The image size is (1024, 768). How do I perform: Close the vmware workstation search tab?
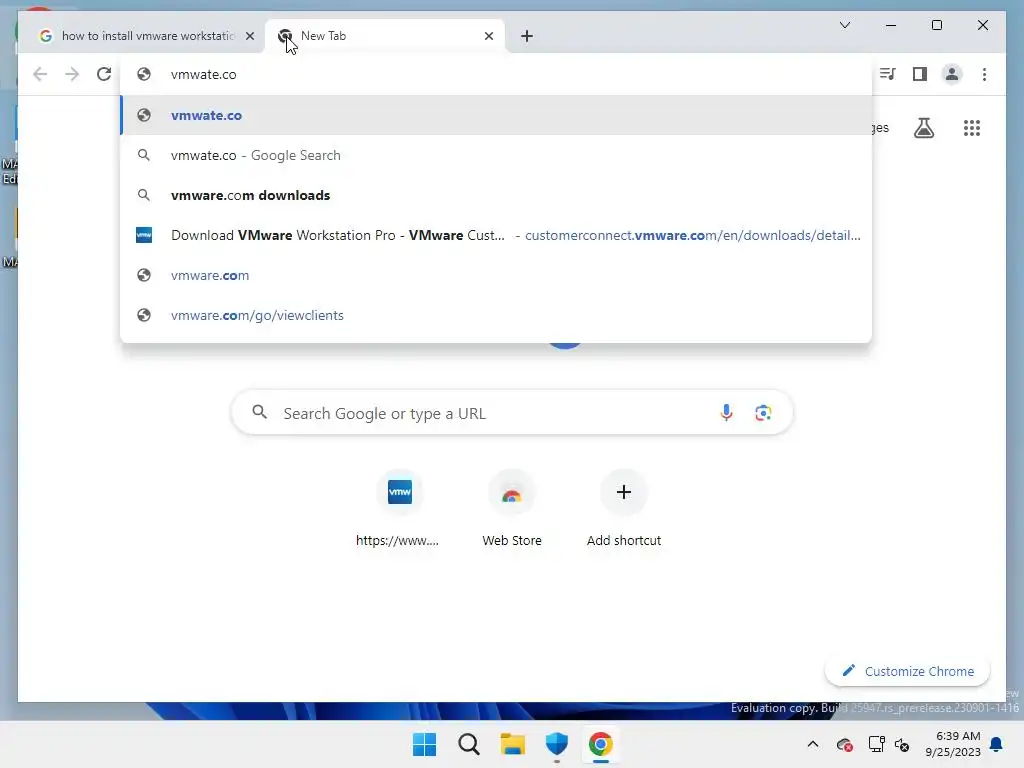(249, 36)
